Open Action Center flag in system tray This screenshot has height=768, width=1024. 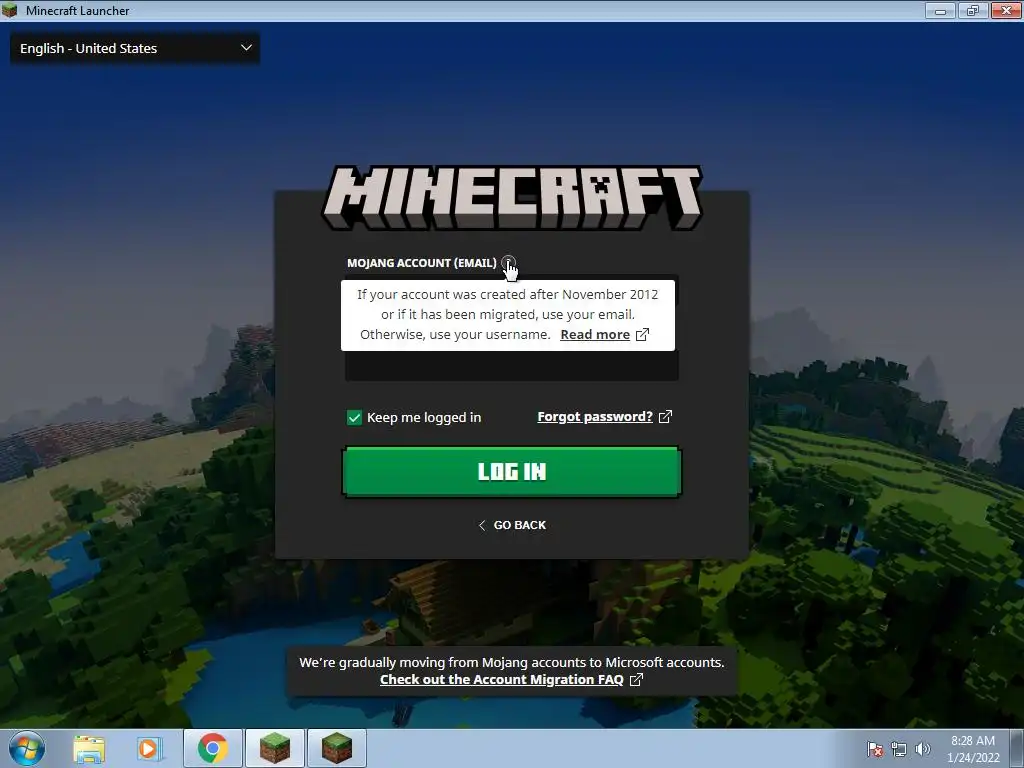pyautogui.click(x=874, y=749)
